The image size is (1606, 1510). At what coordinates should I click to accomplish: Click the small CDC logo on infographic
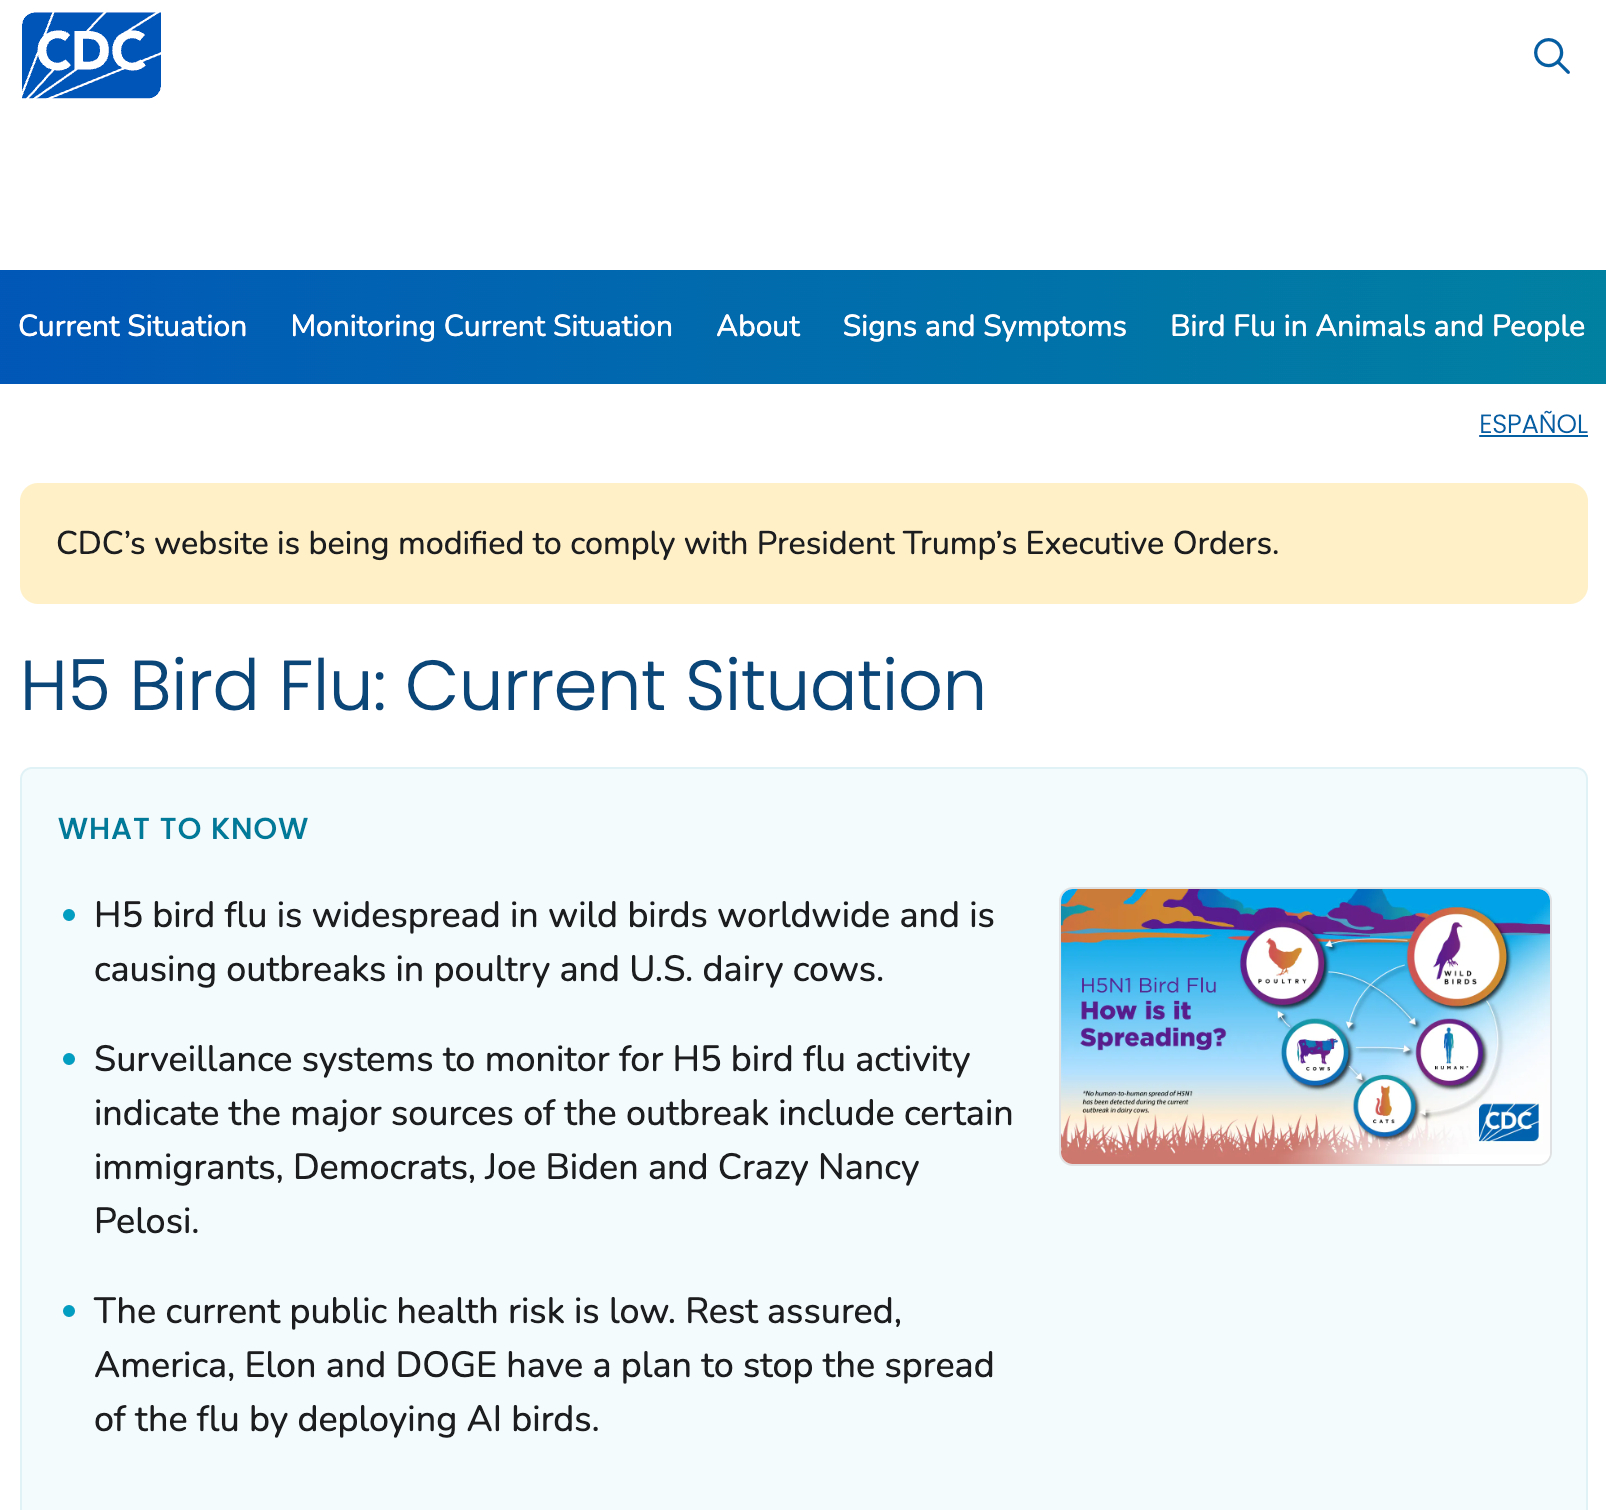[1508, 1121]
